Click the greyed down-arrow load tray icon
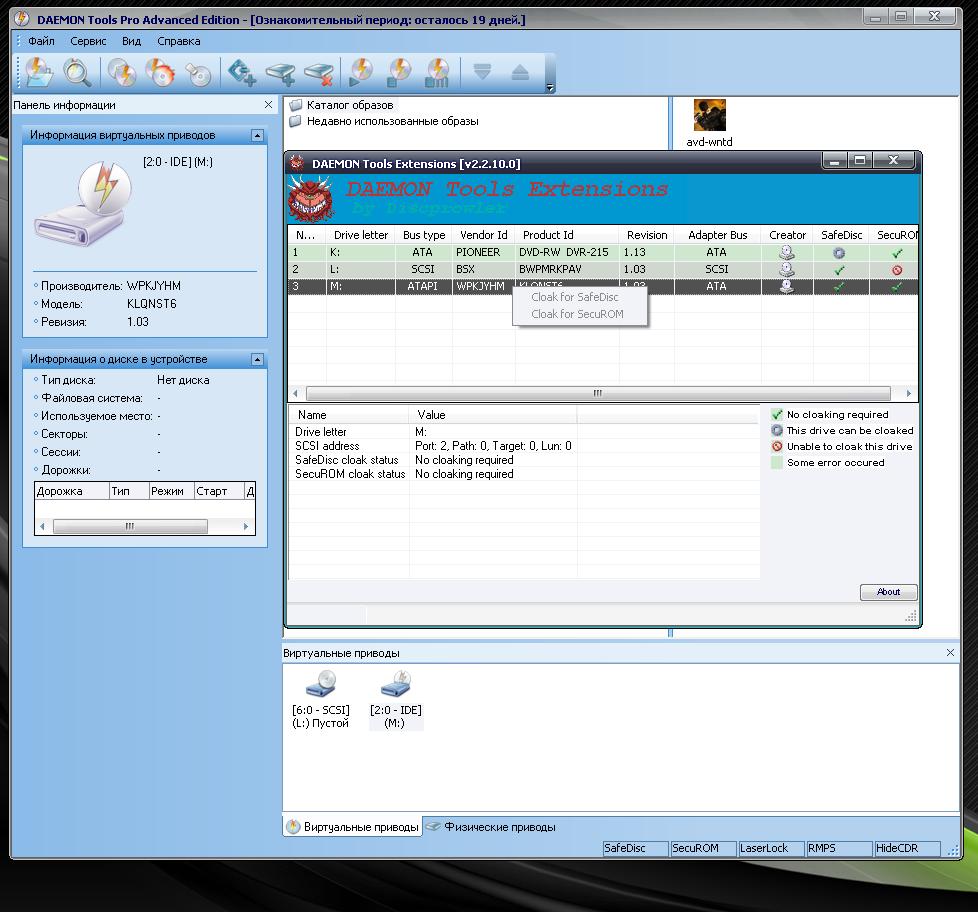Image resolution: width=978 pixels, height=912 pixels. [x=482, y=72]
